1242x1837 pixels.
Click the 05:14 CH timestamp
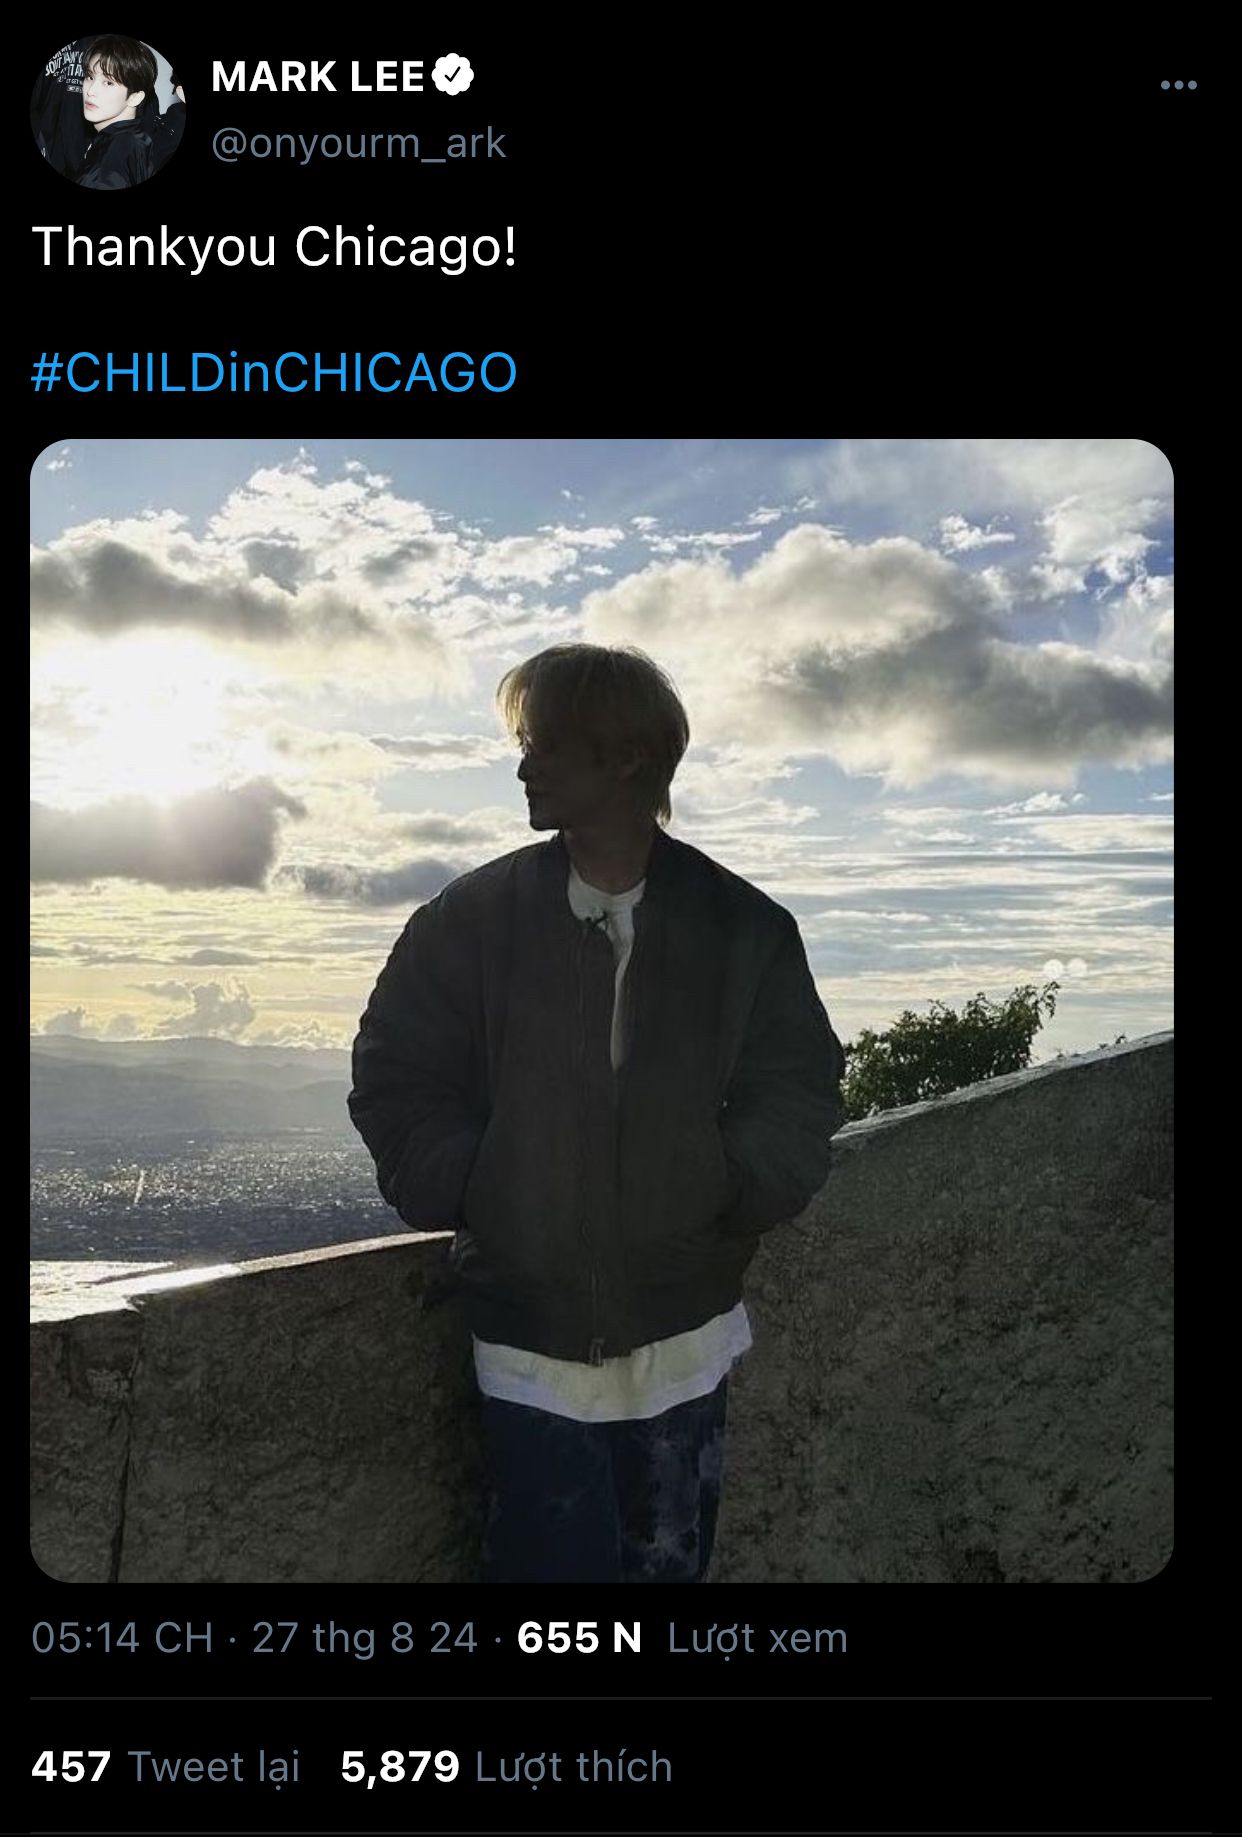pos(122,1638)
